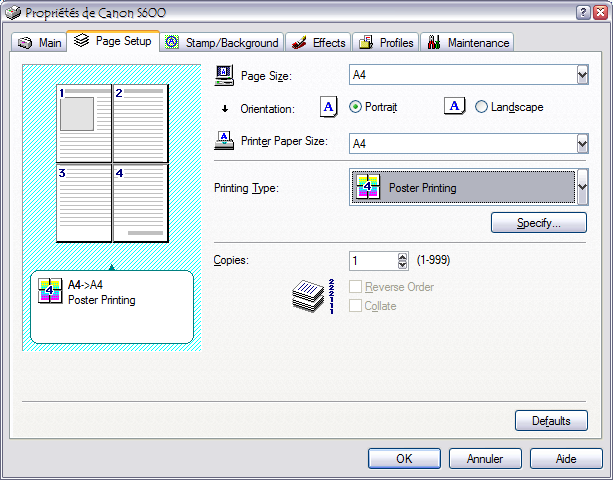This screenshot has width=613, height=480.
Task: Click the Printer Paper Size printer icon
Action: (224, 141)
